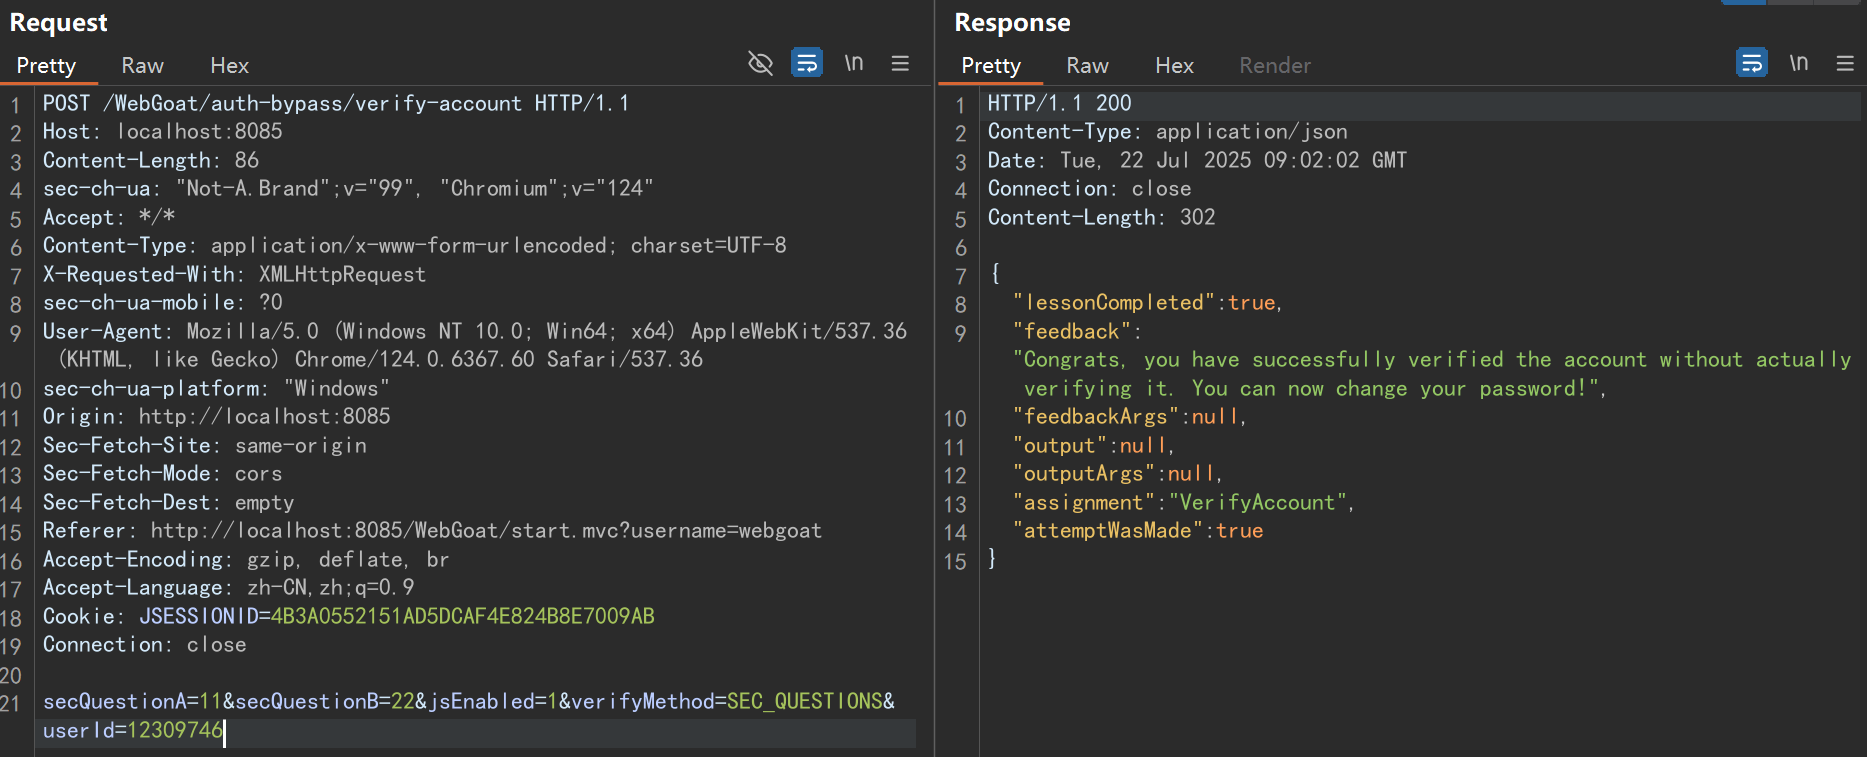
Task: Select the Response Pretty tab
Action: (x=991, y=66)
